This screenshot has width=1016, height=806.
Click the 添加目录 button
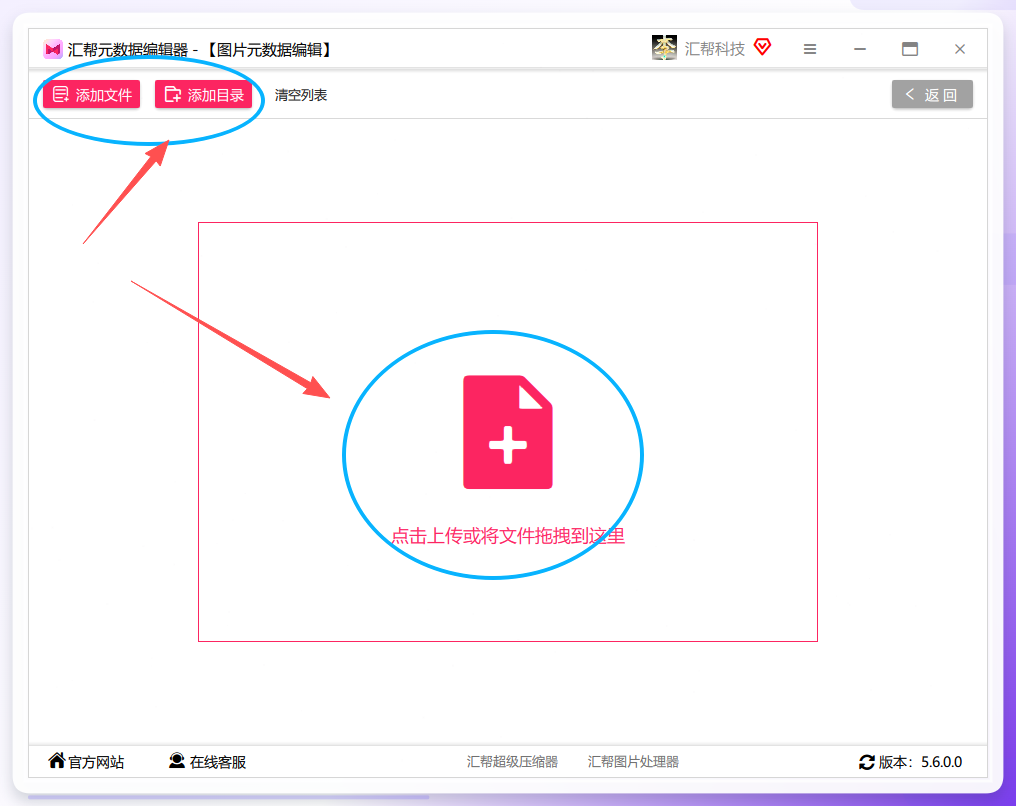203,95
